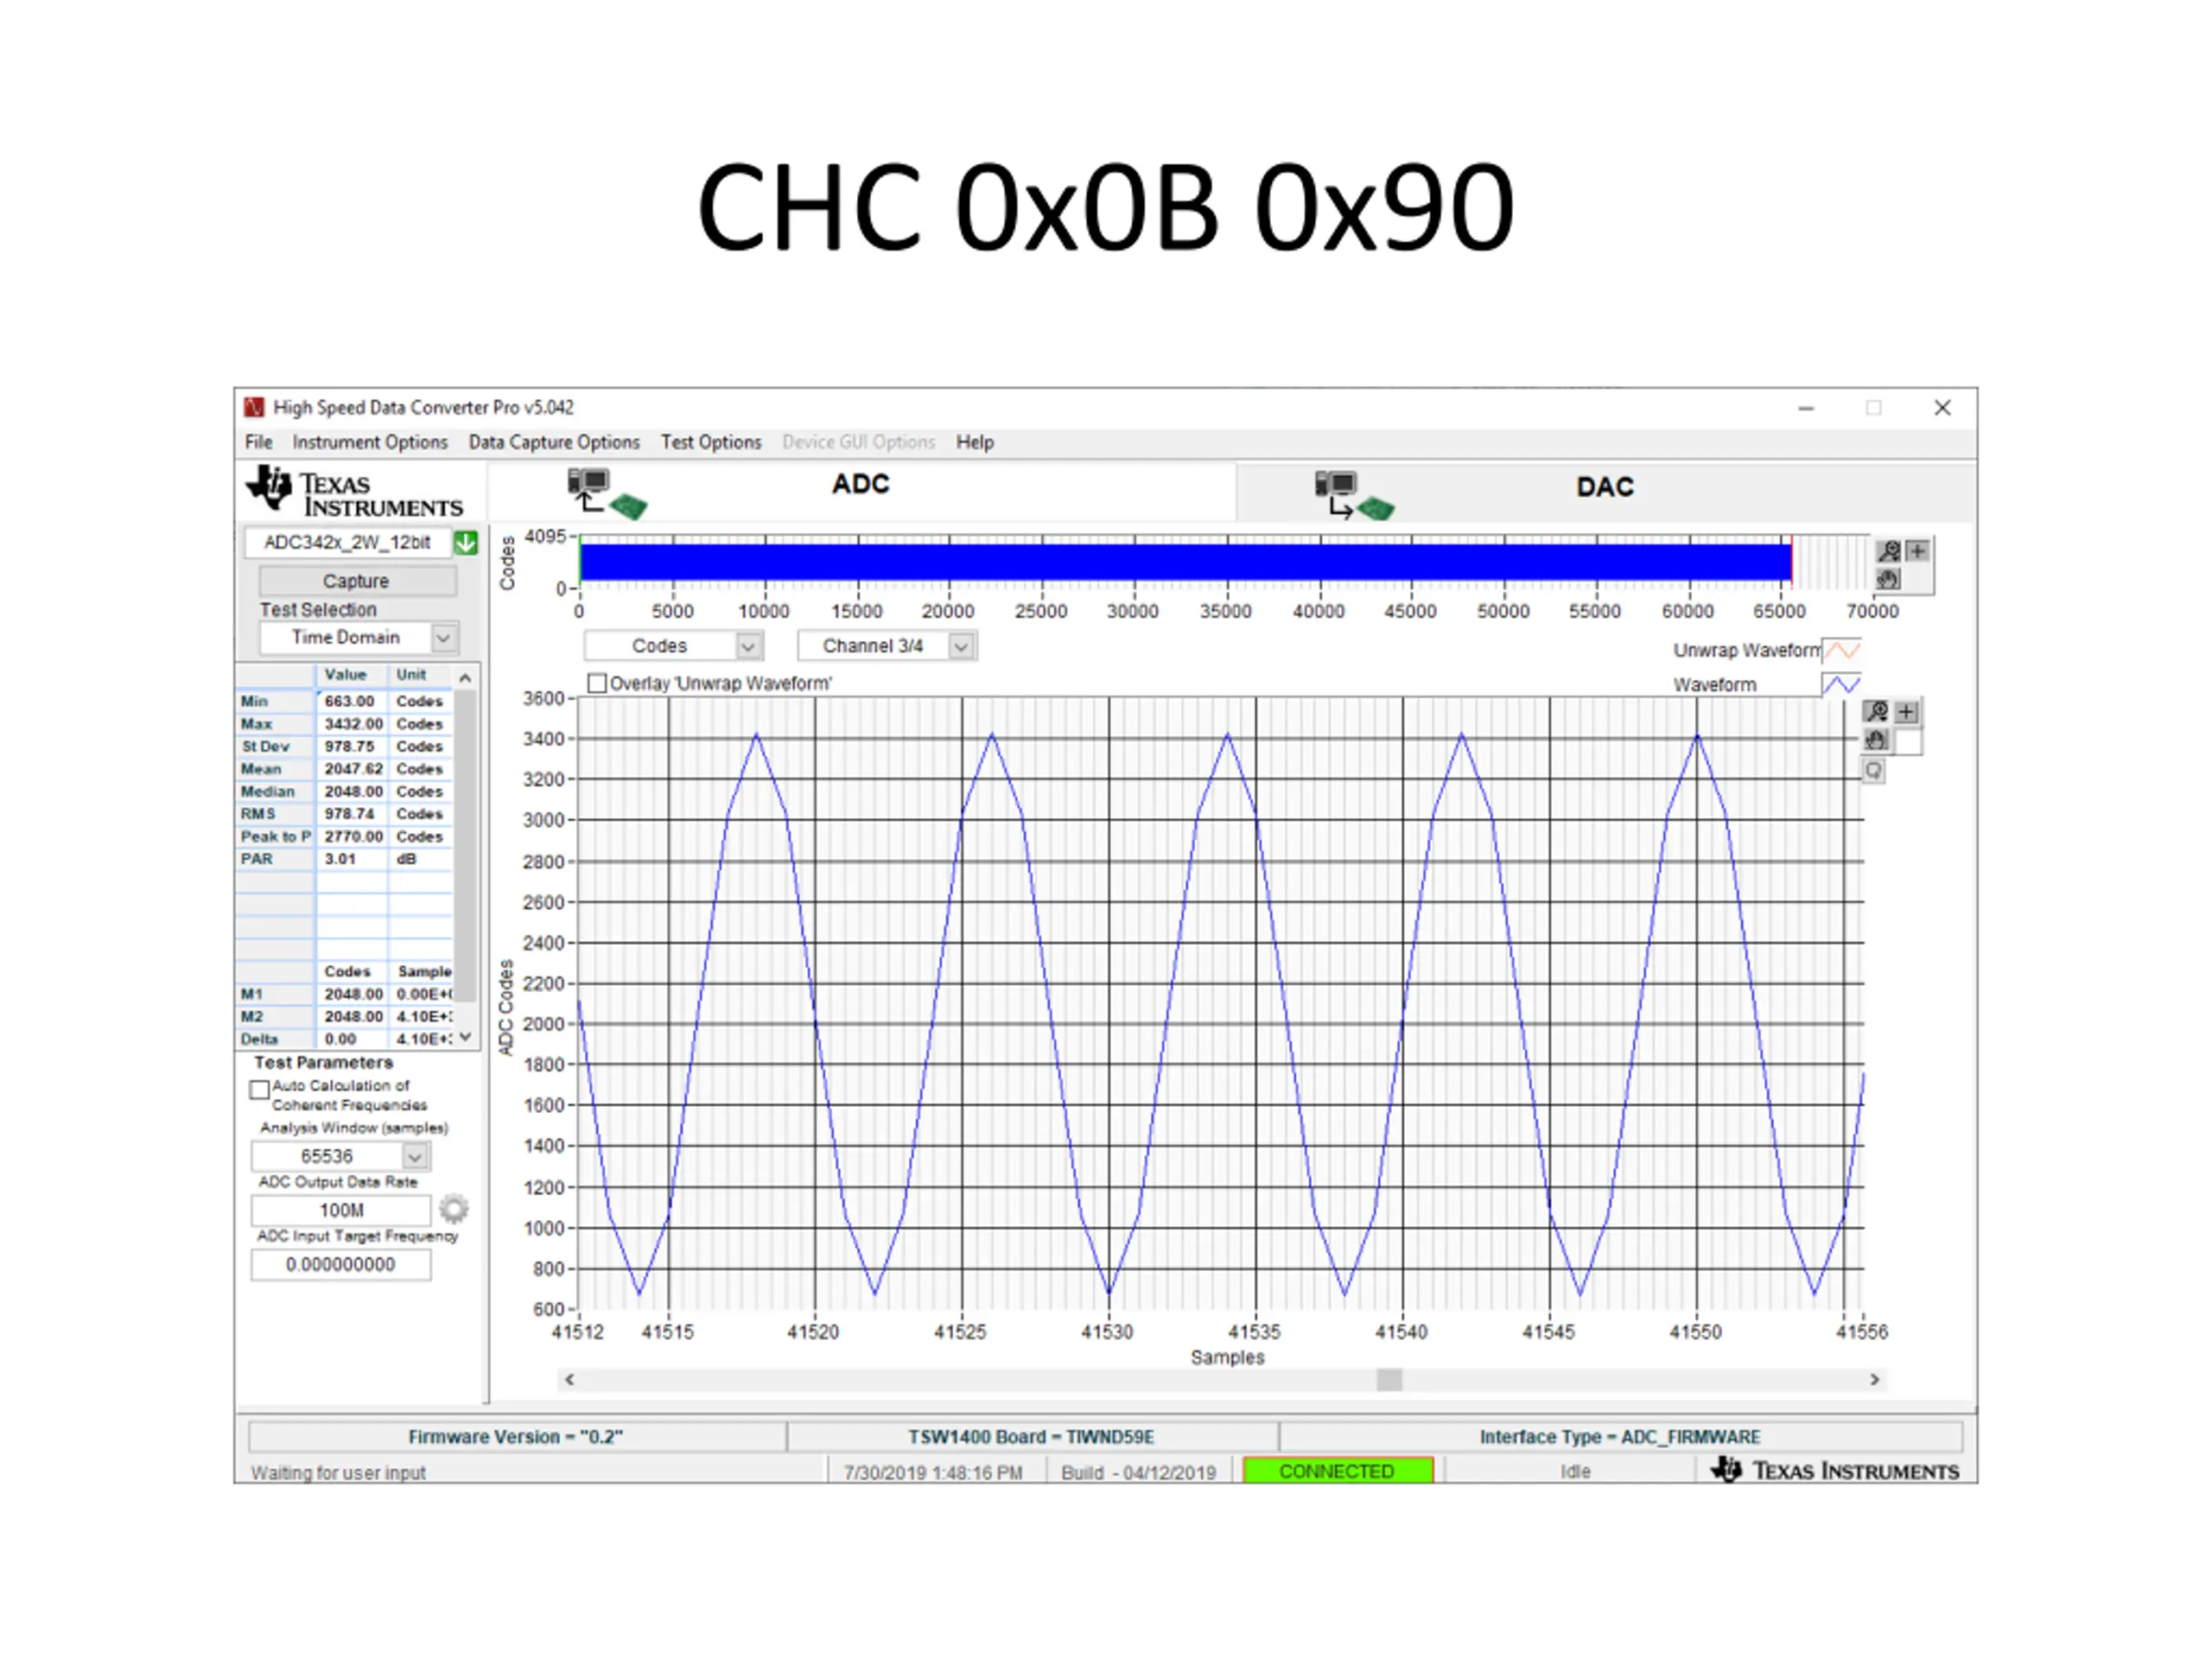Click the blue overview waveform bar
2212x1659 pixels.
tap(1185, 562)
